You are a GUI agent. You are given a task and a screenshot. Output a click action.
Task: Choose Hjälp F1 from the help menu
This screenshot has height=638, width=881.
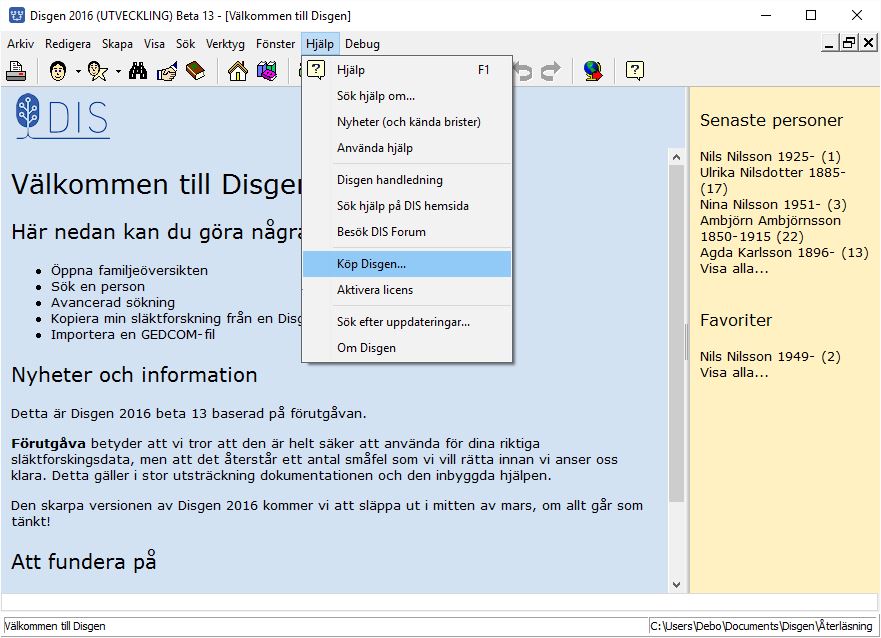tap(407, 70)
